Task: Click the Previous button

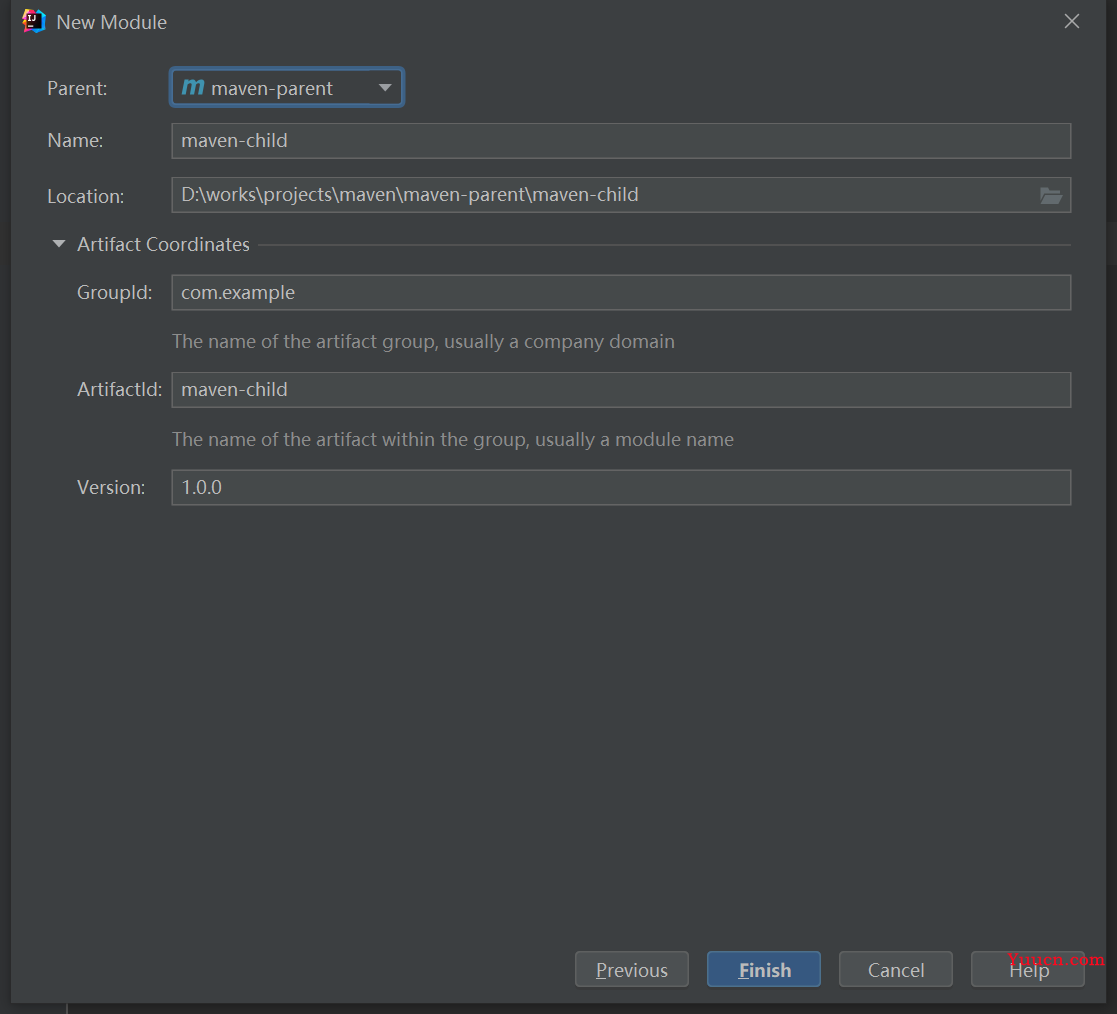Action: 631,969
